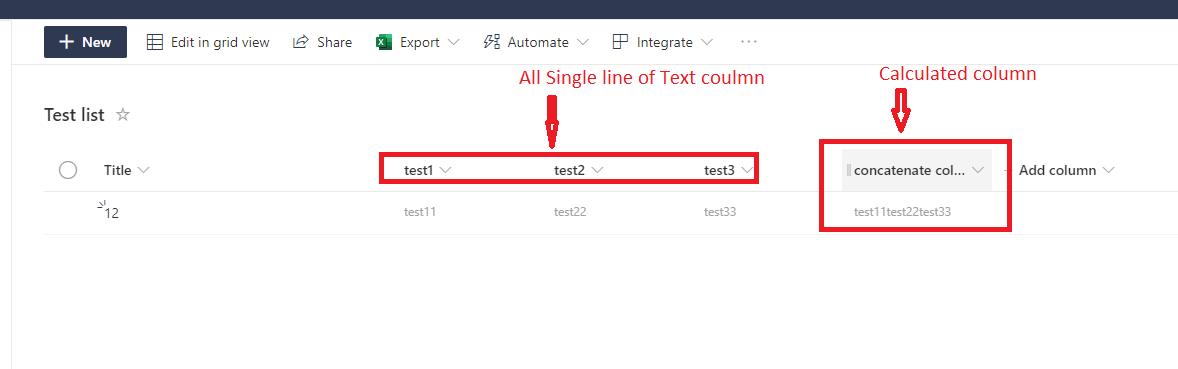This screenshot has height=369, width=1178.
Task: Click the test11test22test33 calculated cell
Action: pos(902,212)
